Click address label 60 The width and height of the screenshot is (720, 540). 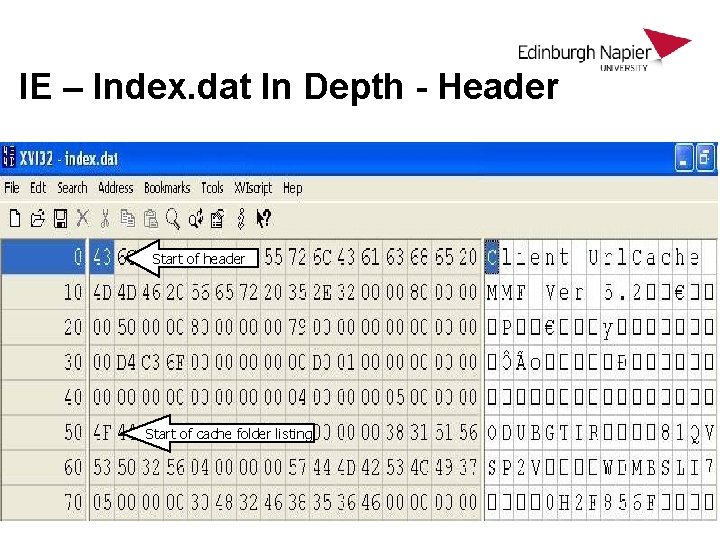point(73,467)
